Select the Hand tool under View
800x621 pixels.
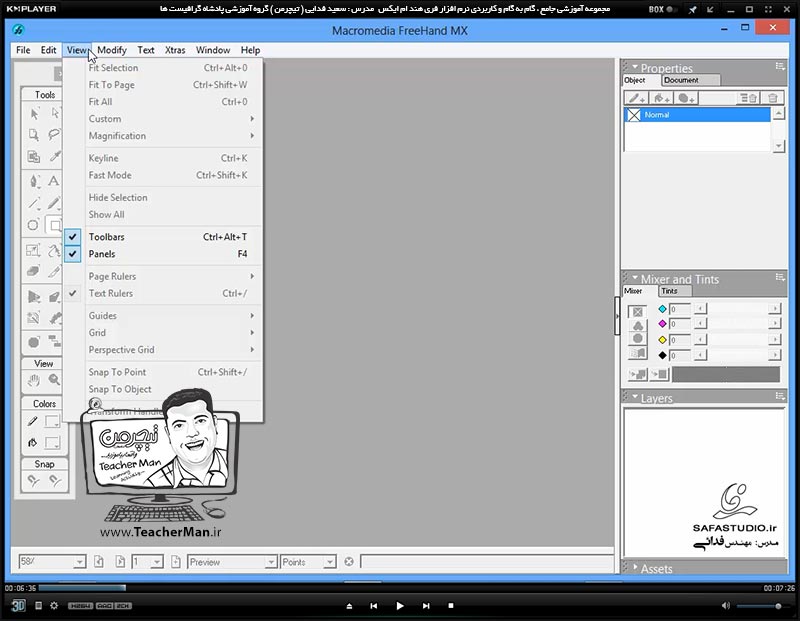pyautogui.click(x=34, y=380)
